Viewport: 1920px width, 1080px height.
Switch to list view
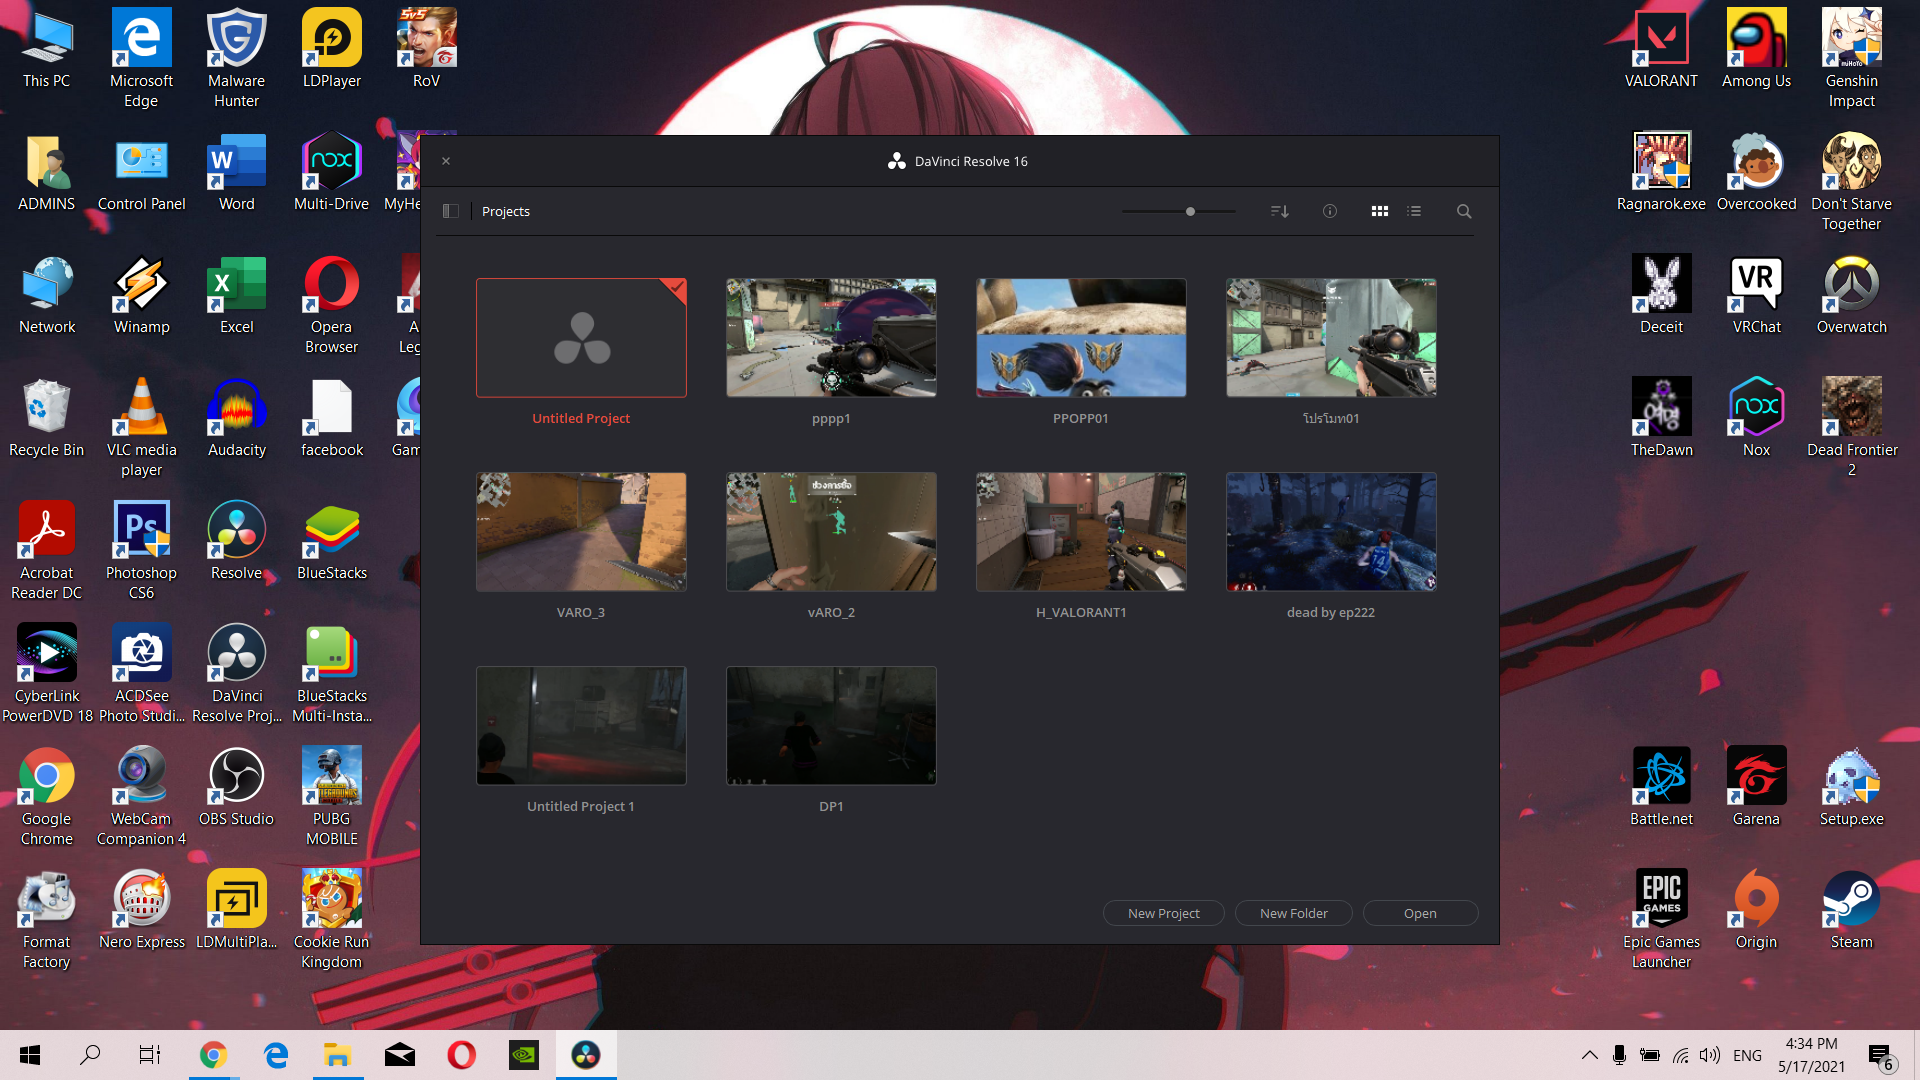[x=1414, y=211]
